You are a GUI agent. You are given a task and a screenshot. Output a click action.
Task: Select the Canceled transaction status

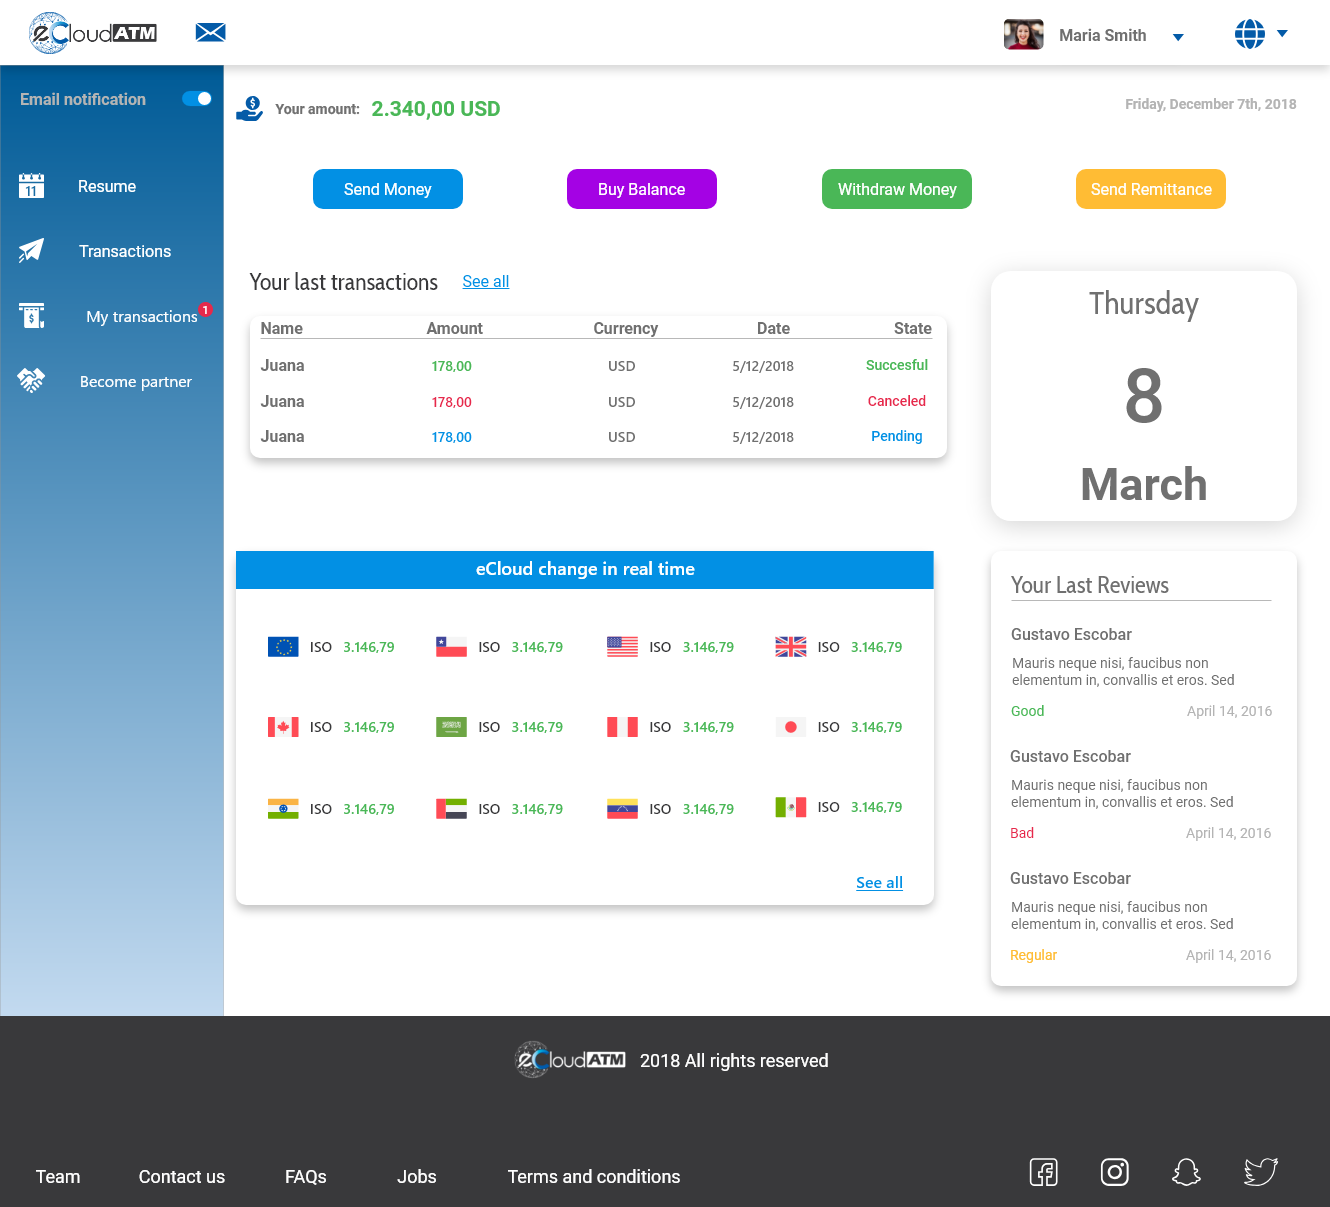(897, 402)
